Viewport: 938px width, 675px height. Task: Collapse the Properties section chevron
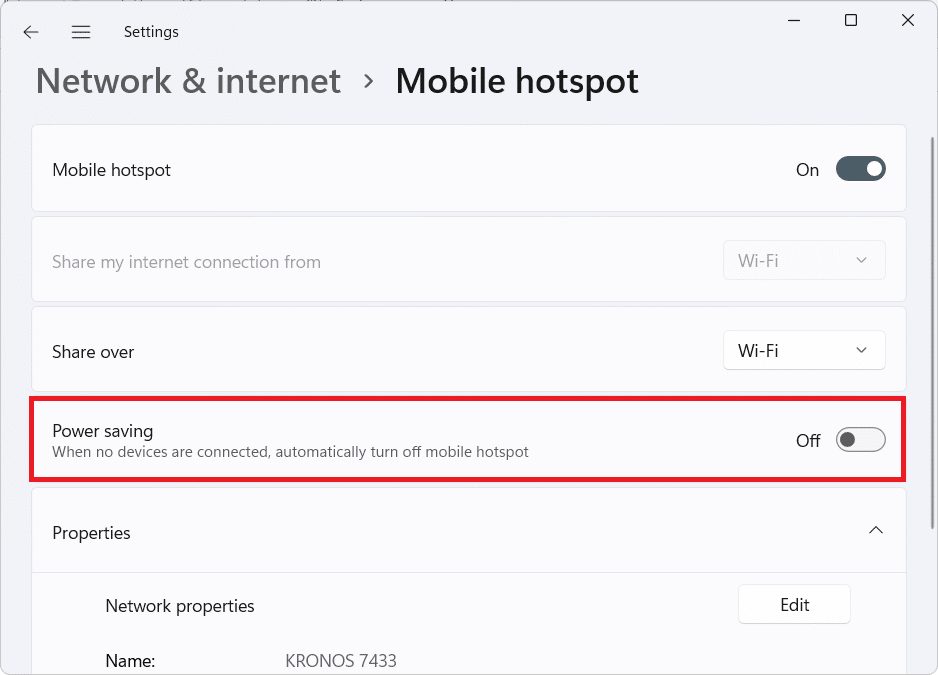point(876,531)
